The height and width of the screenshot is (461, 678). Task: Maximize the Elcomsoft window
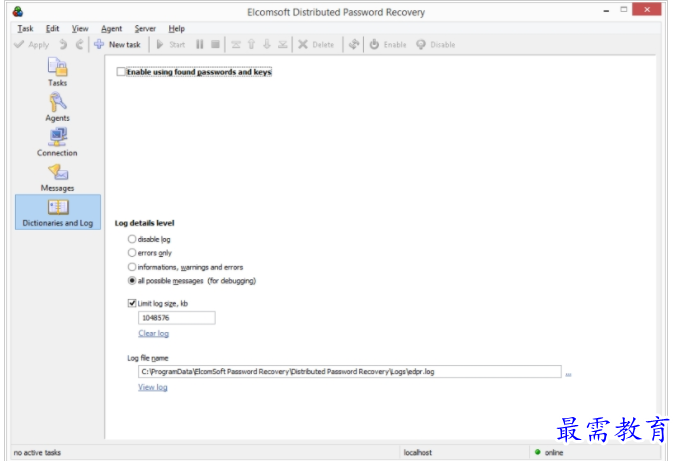[624, 10]
